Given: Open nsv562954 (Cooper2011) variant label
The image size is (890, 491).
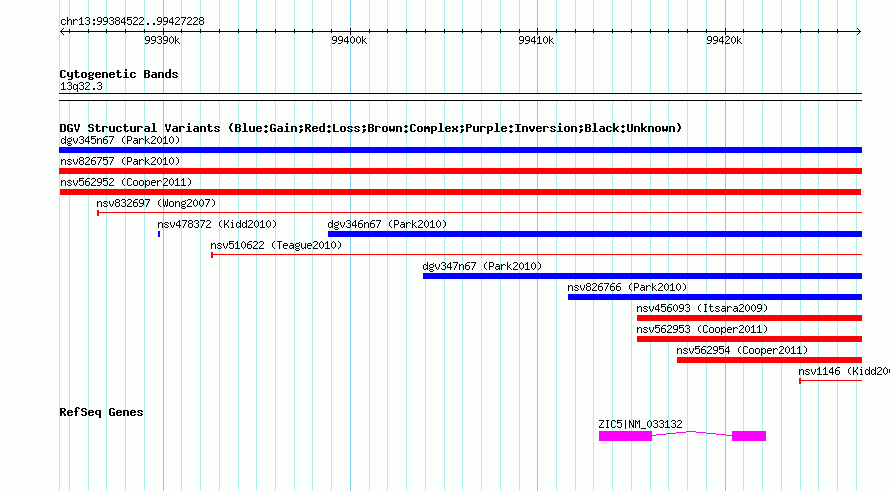Looking at the screenshot, I should 742,350.
